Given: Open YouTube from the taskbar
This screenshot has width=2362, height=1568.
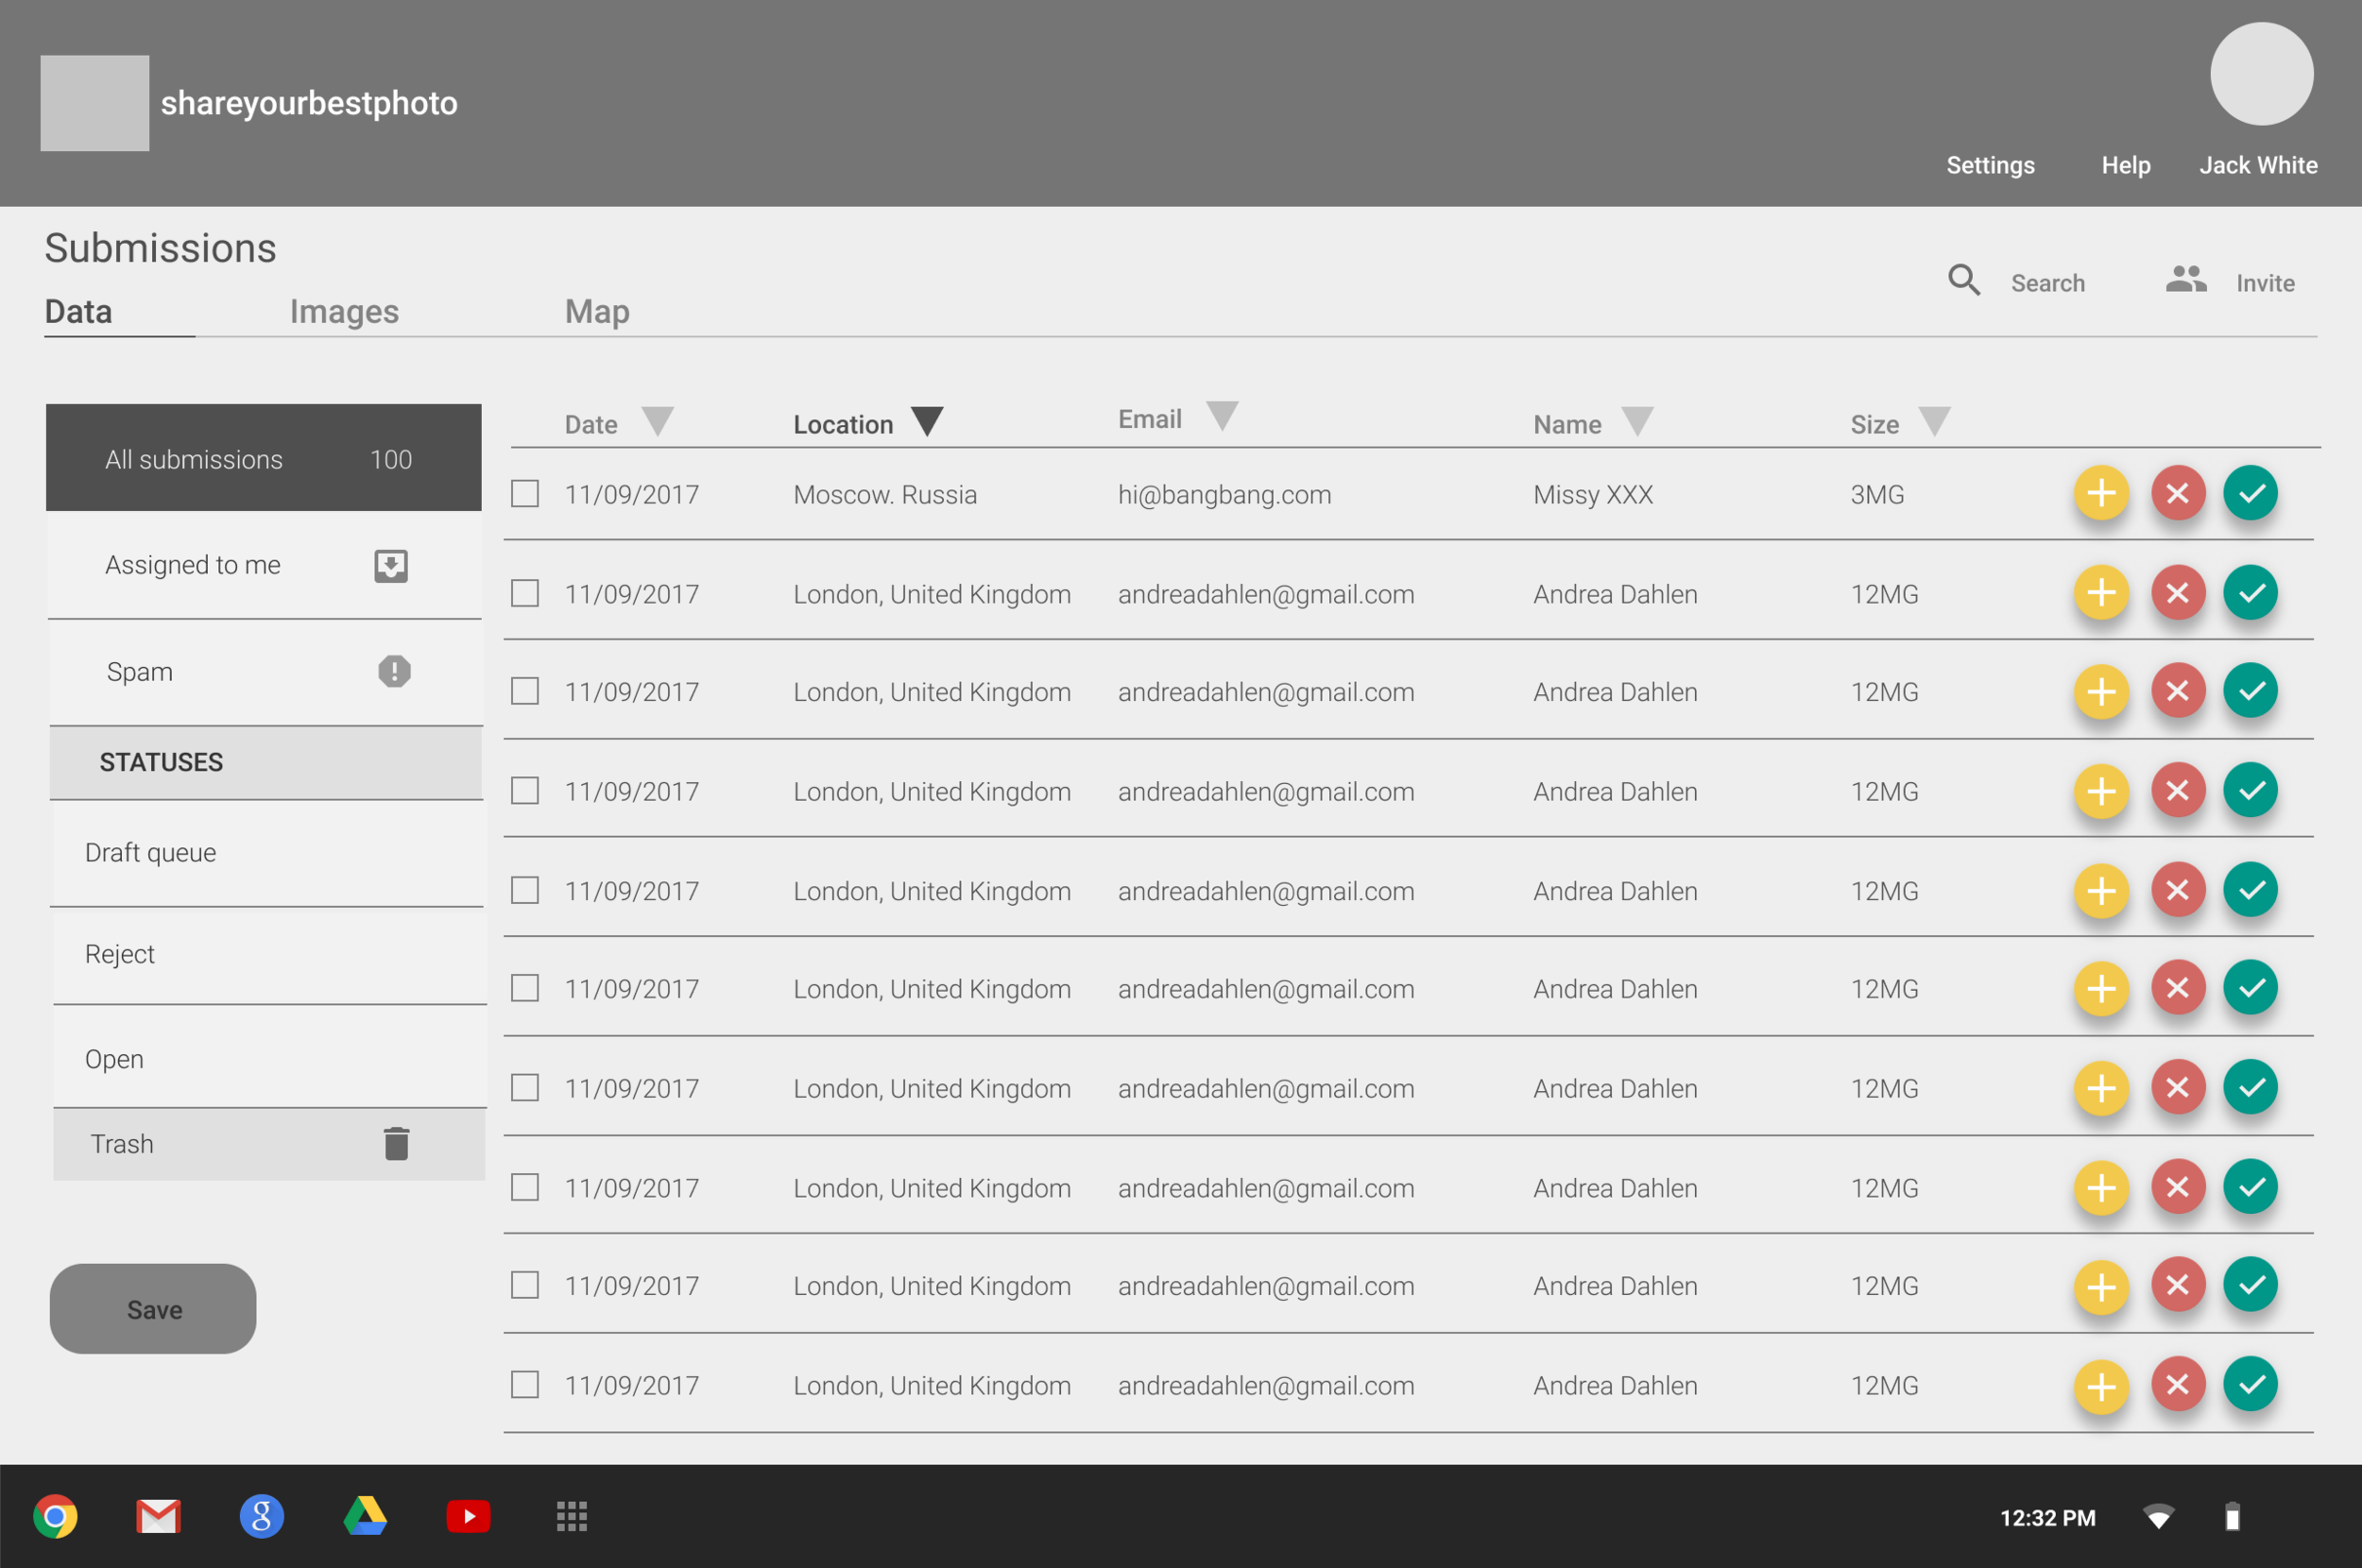Looking at the screenshot, I should tap(468, 1516).
